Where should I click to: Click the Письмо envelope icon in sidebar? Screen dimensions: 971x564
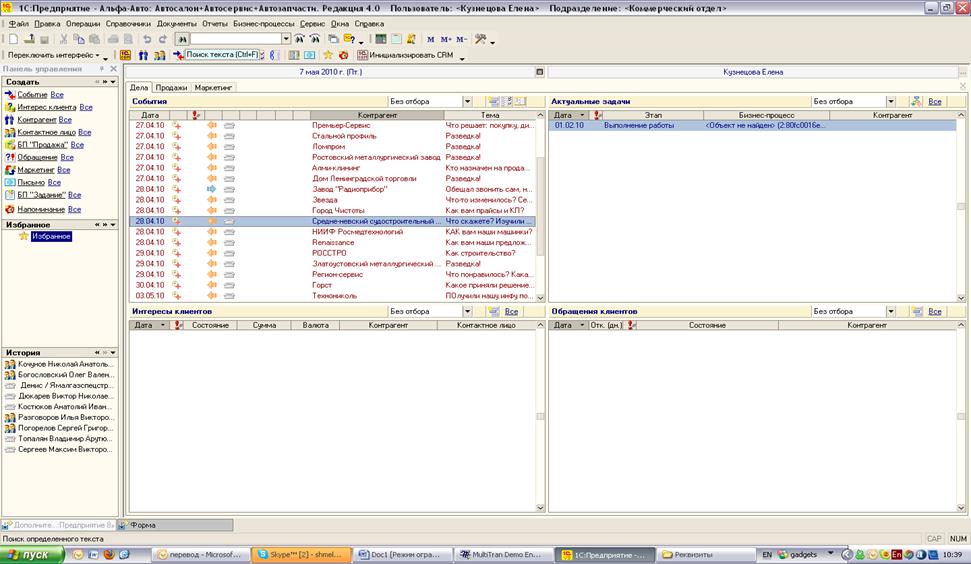tap(9, 183)
